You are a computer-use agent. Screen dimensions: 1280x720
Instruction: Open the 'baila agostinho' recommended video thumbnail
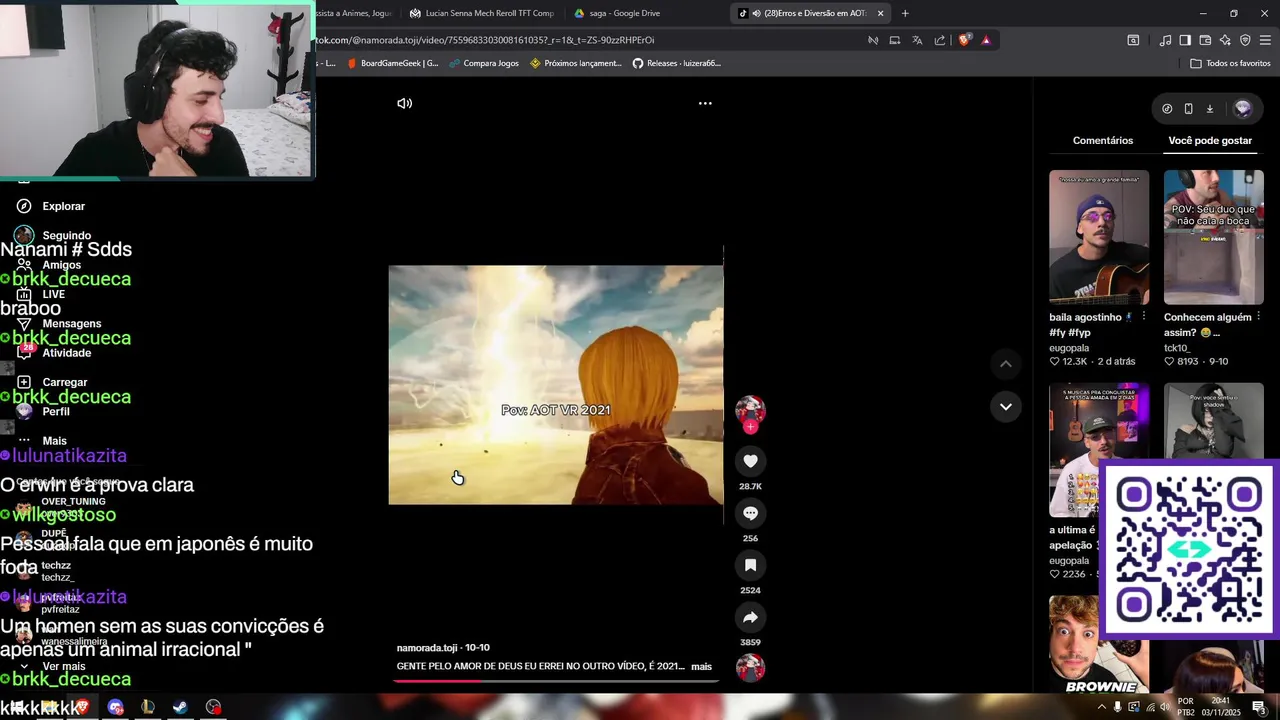pos(1099,237)
